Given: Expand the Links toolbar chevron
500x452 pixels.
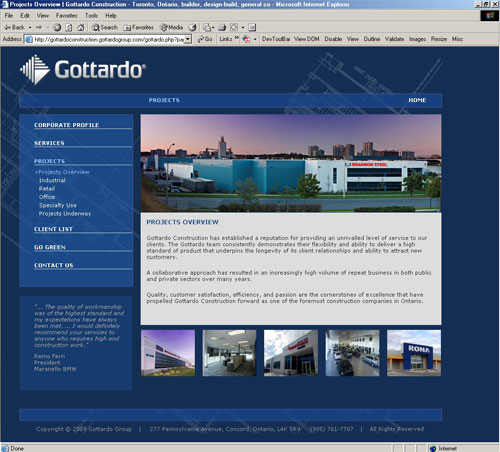Looking at the screenshot, I should coord(237,38).
